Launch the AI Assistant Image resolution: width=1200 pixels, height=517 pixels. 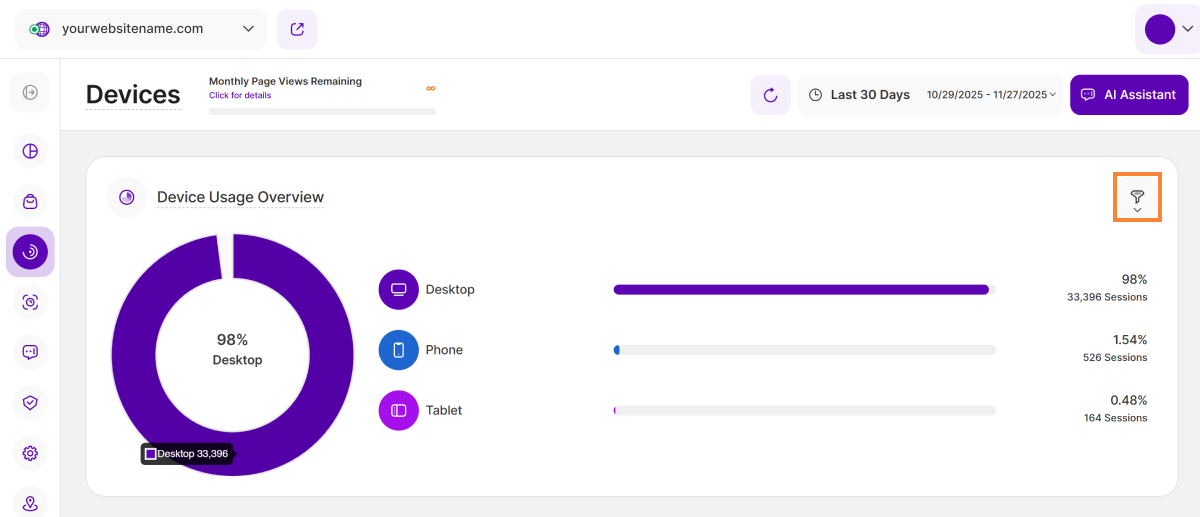[x=1128, y=95]
